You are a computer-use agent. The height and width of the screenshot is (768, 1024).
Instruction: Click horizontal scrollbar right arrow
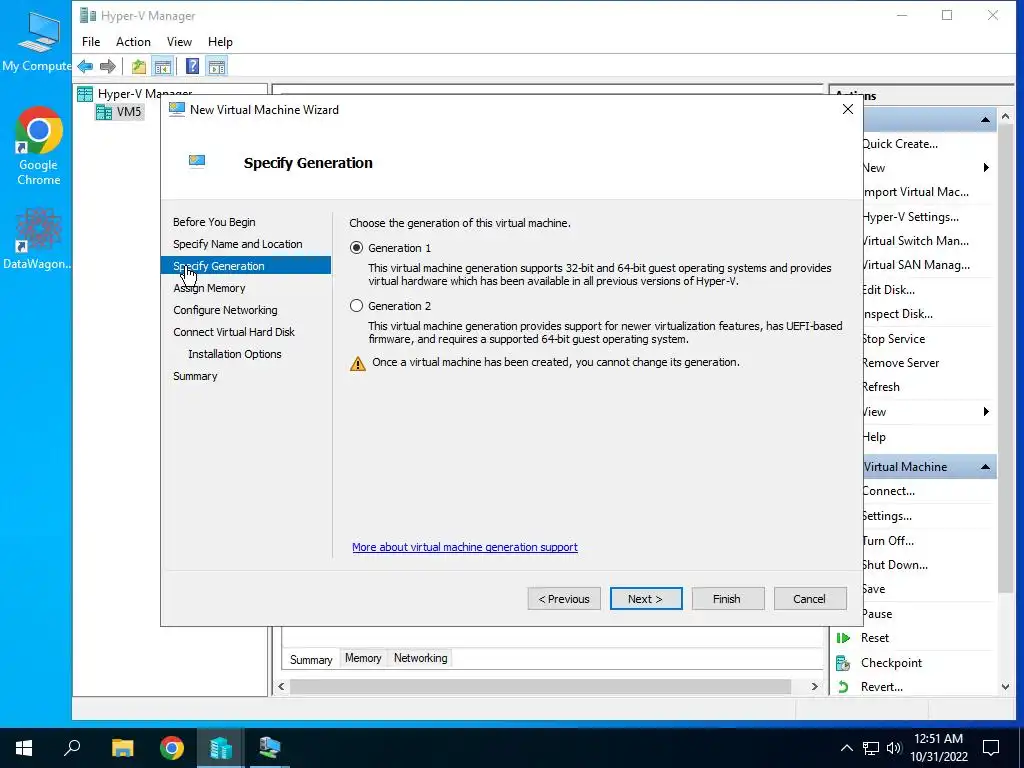[814, 686]
